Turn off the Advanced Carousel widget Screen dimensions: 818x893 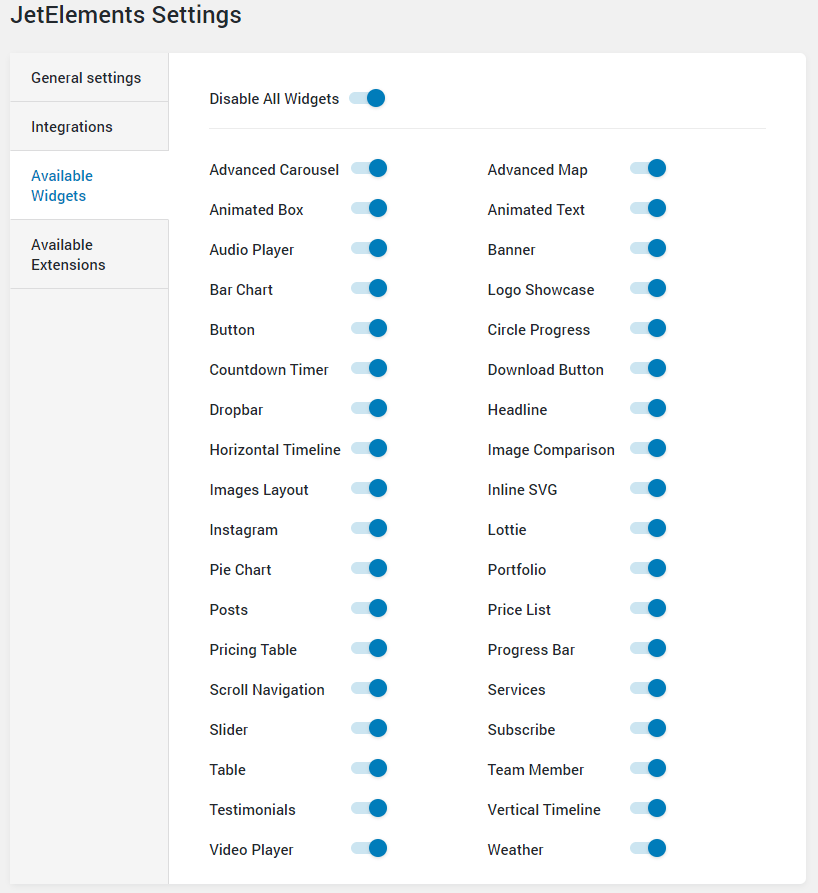(368, 169)
